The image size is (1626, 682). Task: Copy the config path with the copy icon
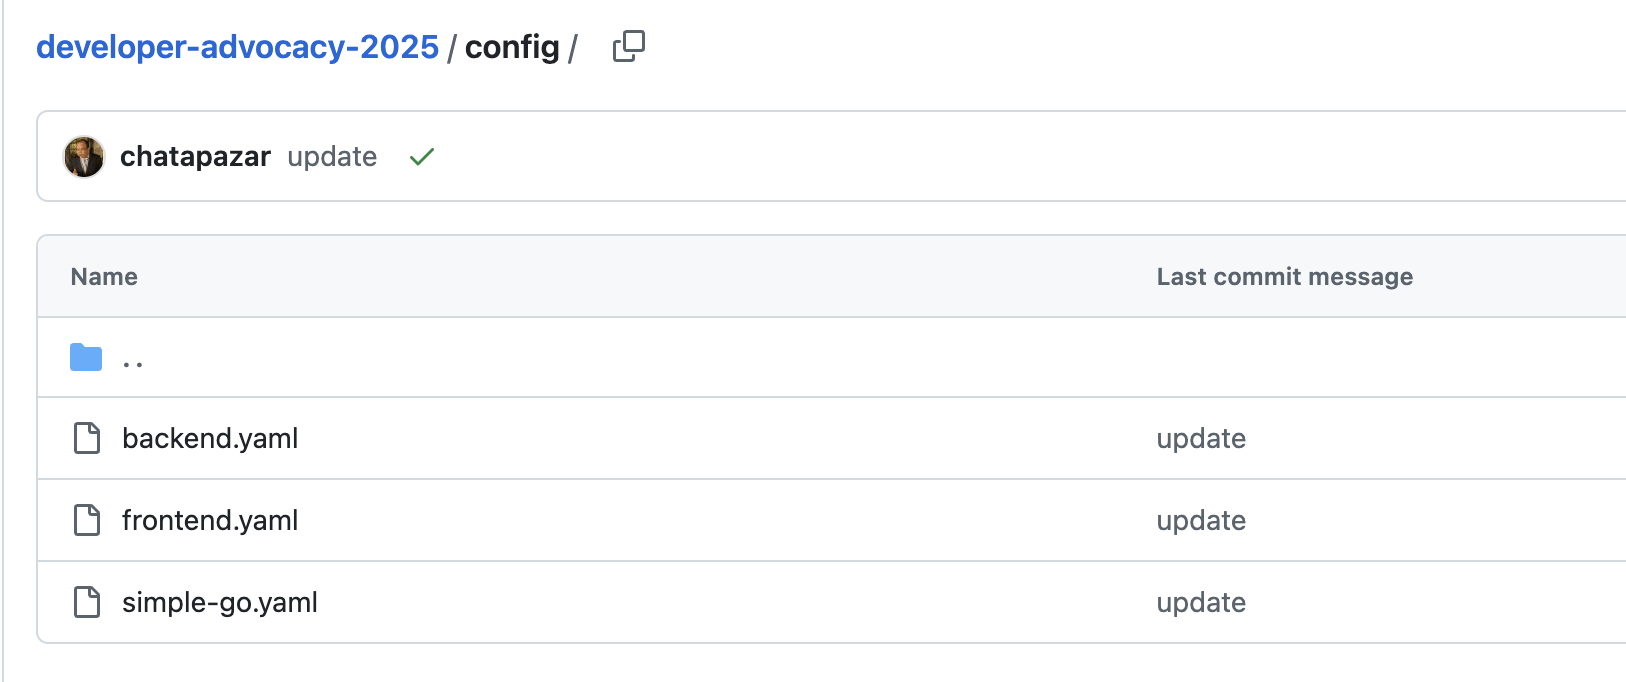pos(629,46)
